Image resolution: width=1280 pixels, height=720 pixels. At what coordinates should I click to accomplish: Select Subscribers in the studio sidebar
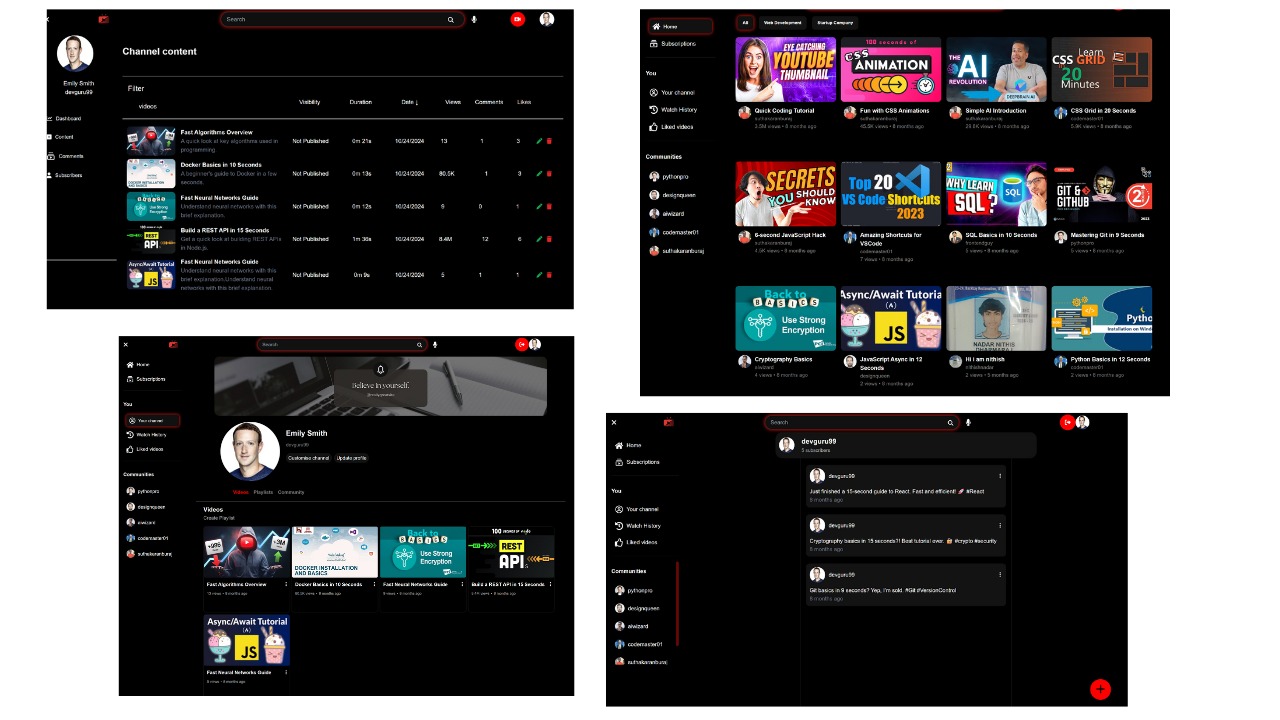pyautogui.click(x=70, y=175)
